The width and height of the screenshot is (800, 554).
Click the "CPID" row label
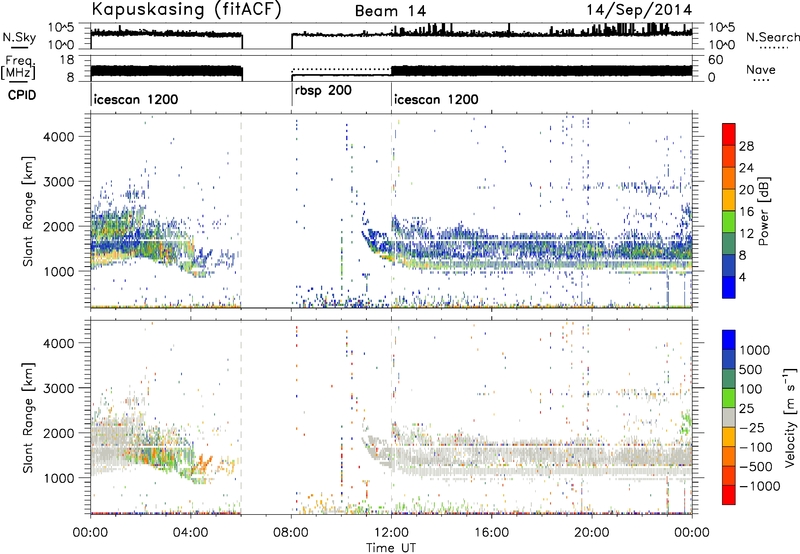[22, 95]
